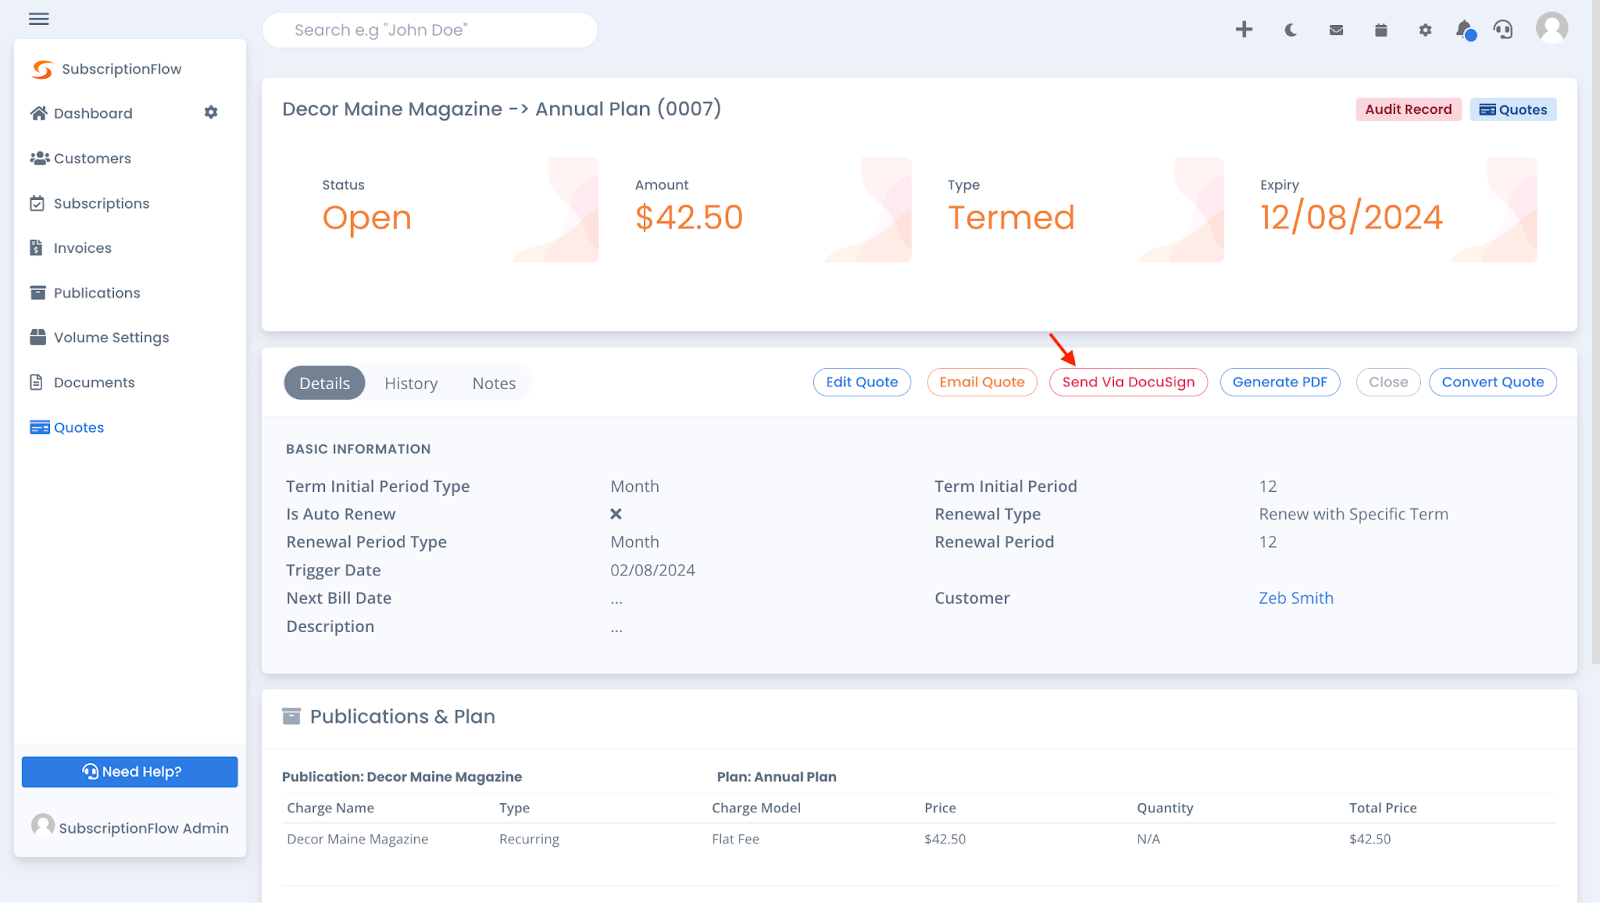Toggle dark mode moon icon
Image resolution: width=1600 pixels, height=903 pixels.
(1291, 30)
